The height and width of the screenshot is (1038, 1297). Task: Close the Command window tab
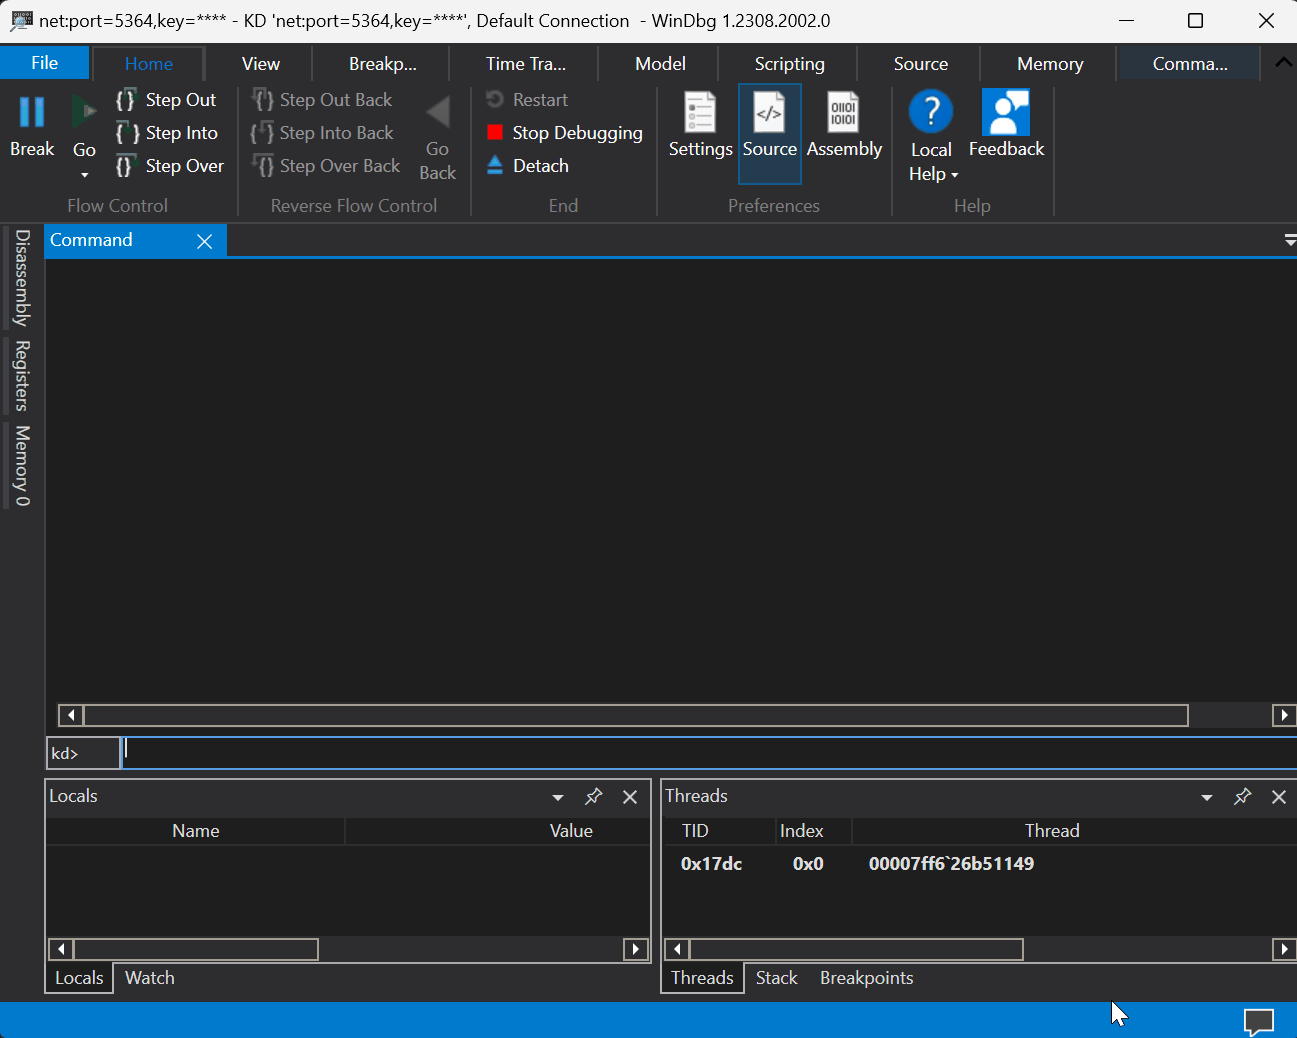click(x=205, y=241)
